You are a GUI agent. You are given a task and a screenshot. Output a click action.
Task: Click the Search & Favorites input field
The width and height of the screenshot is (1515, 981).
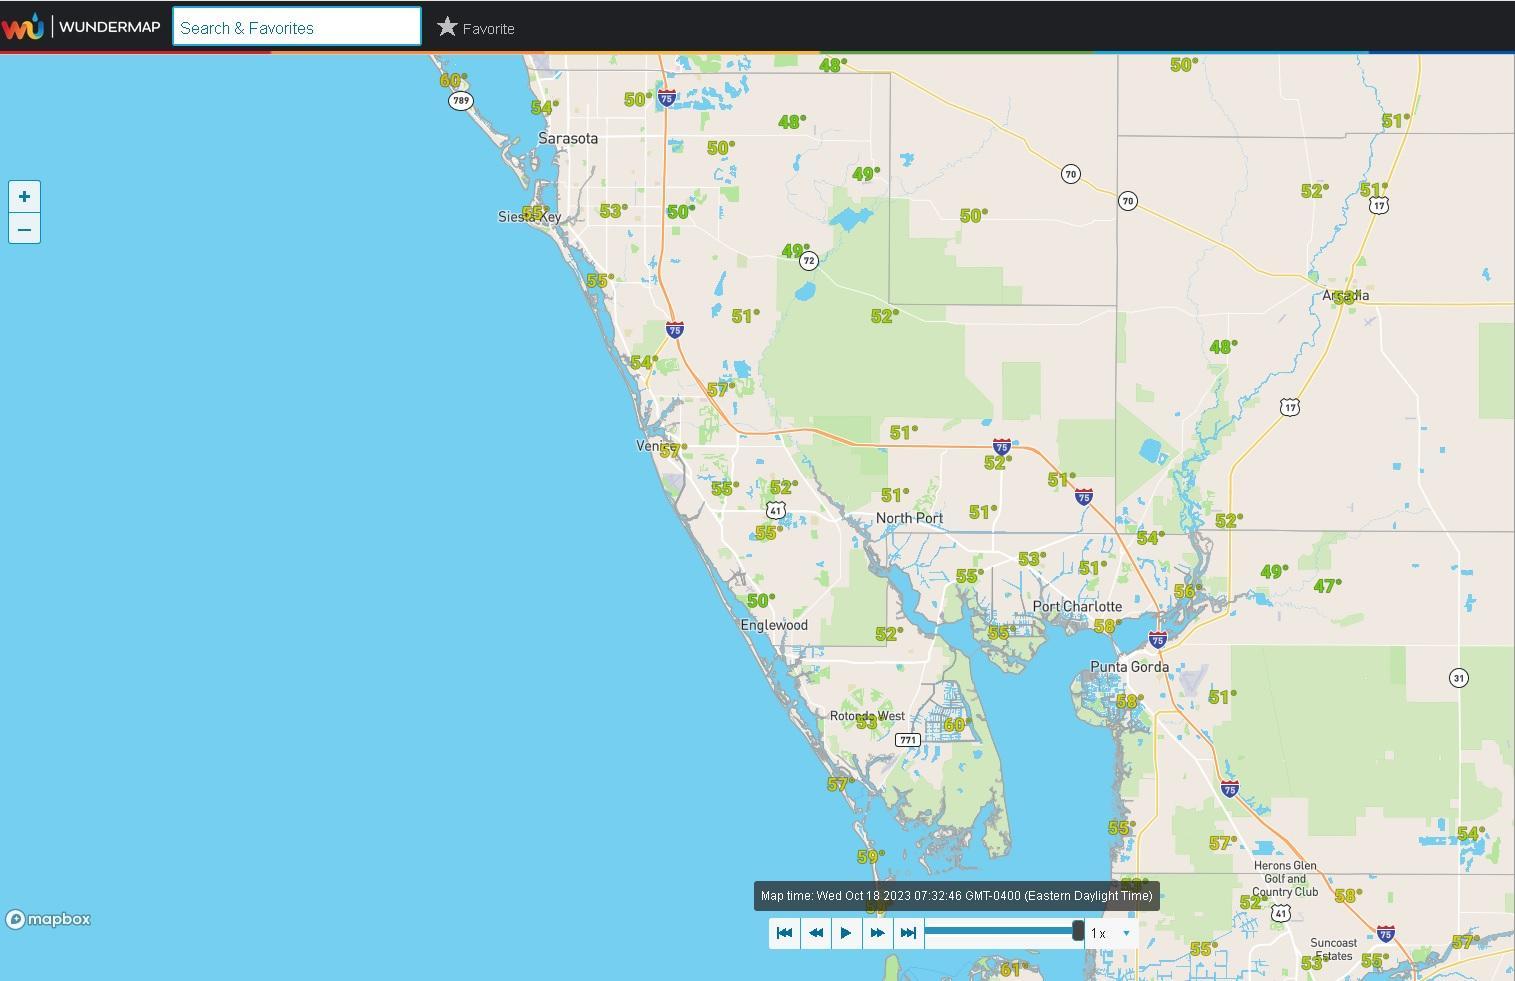(297, 27)
